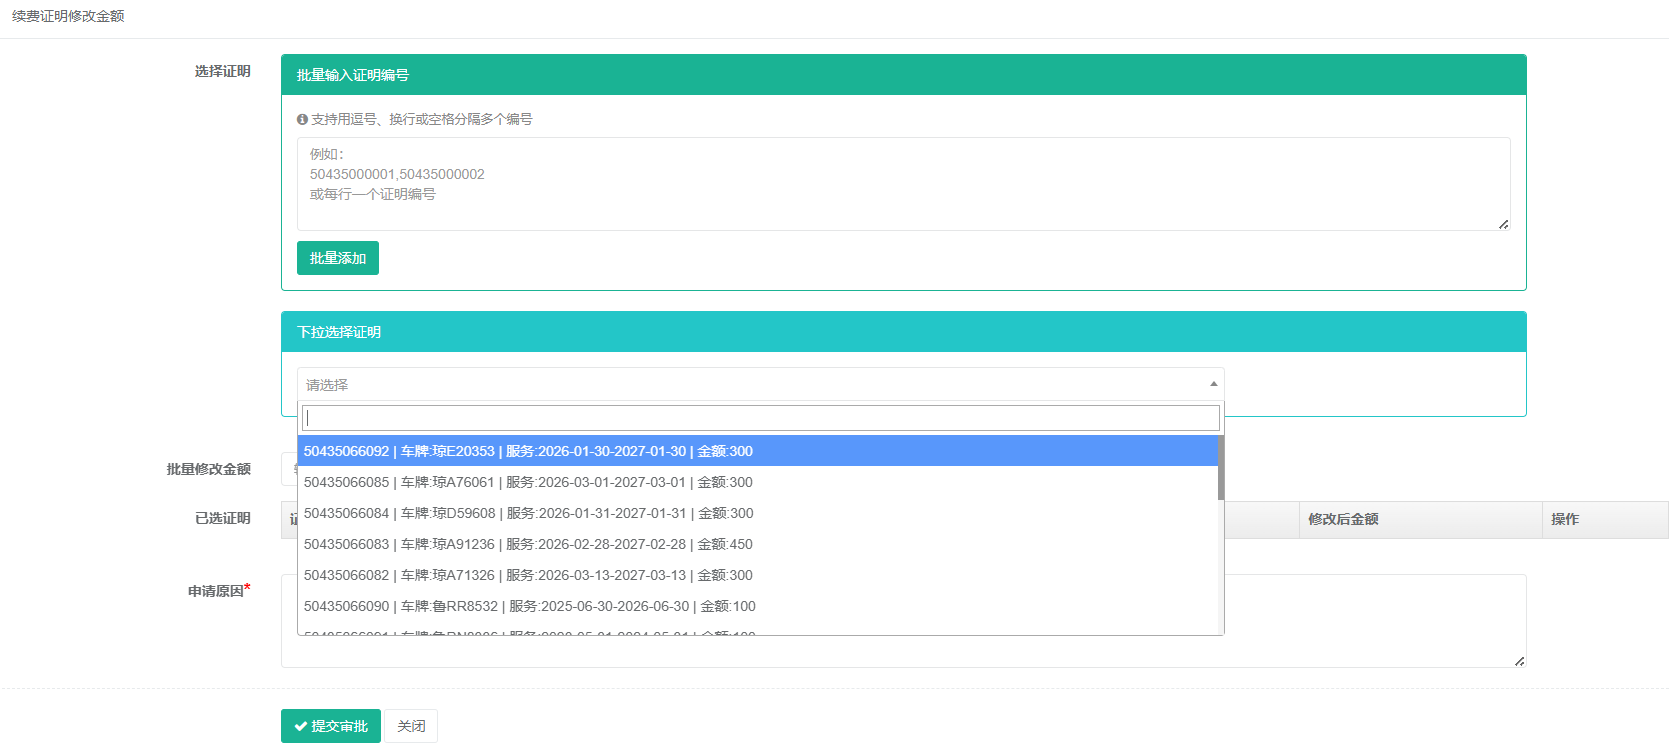This screenshot has width=1670, height=753.
Task: Click the resize handle of reason textarea
Action: pyautogui.click(x=1519, y=661)
